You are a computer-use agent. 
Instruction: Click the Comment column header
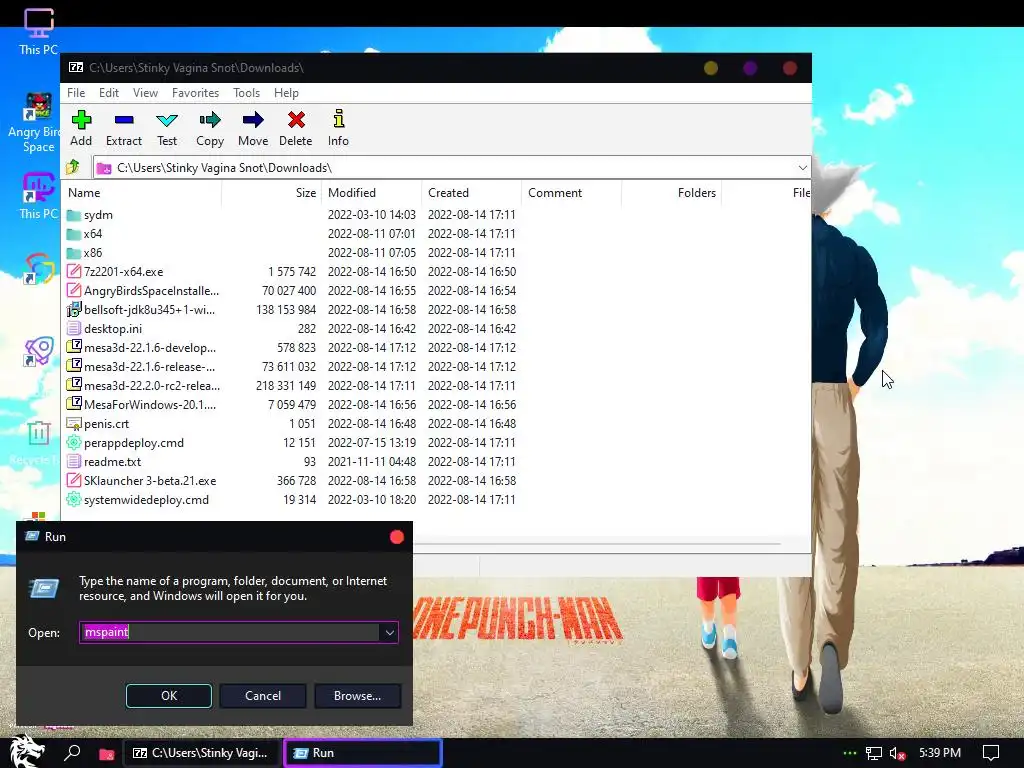tap(571, 193)
